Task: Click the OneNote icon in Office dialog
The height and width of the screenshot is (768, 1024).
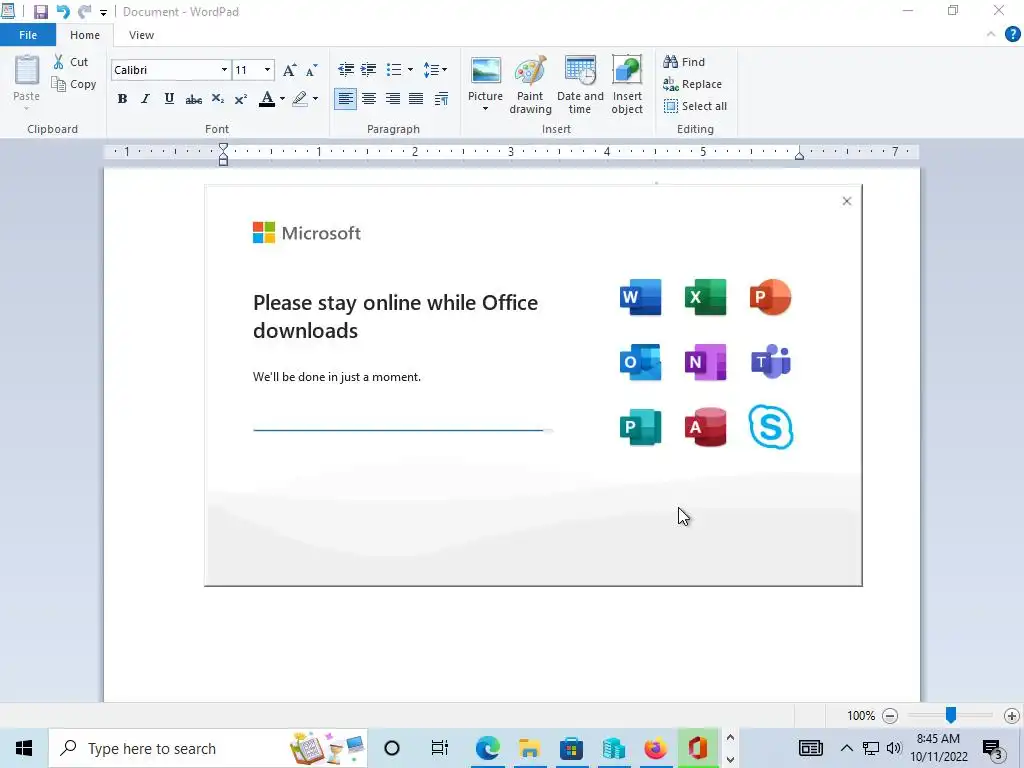Action: [x=705, y=362]
